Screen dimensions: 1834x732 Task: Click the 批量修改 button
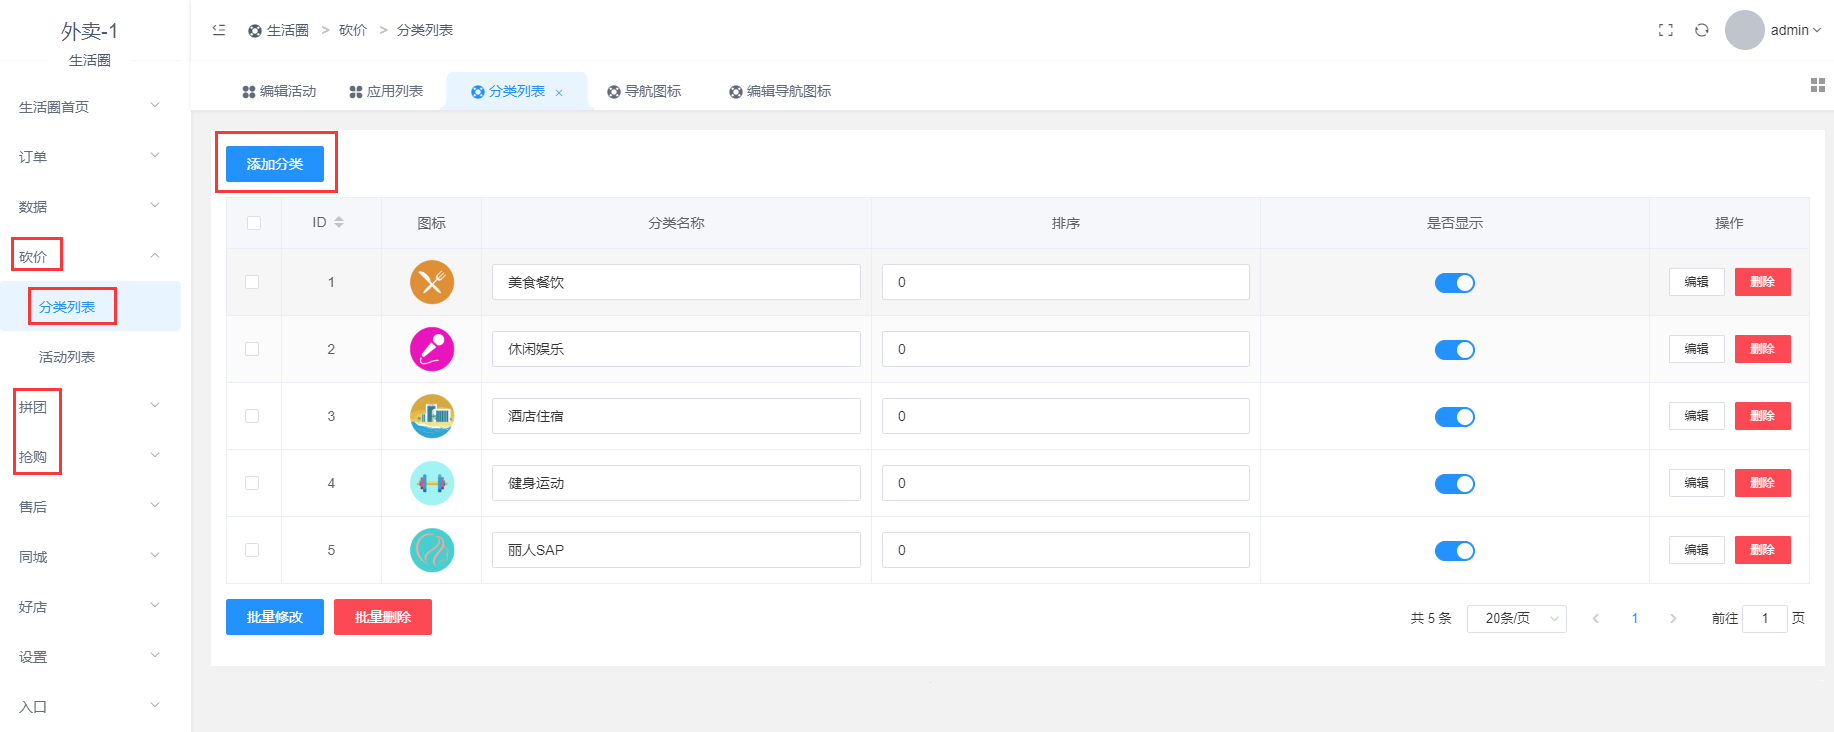click(x=275, y=617)
